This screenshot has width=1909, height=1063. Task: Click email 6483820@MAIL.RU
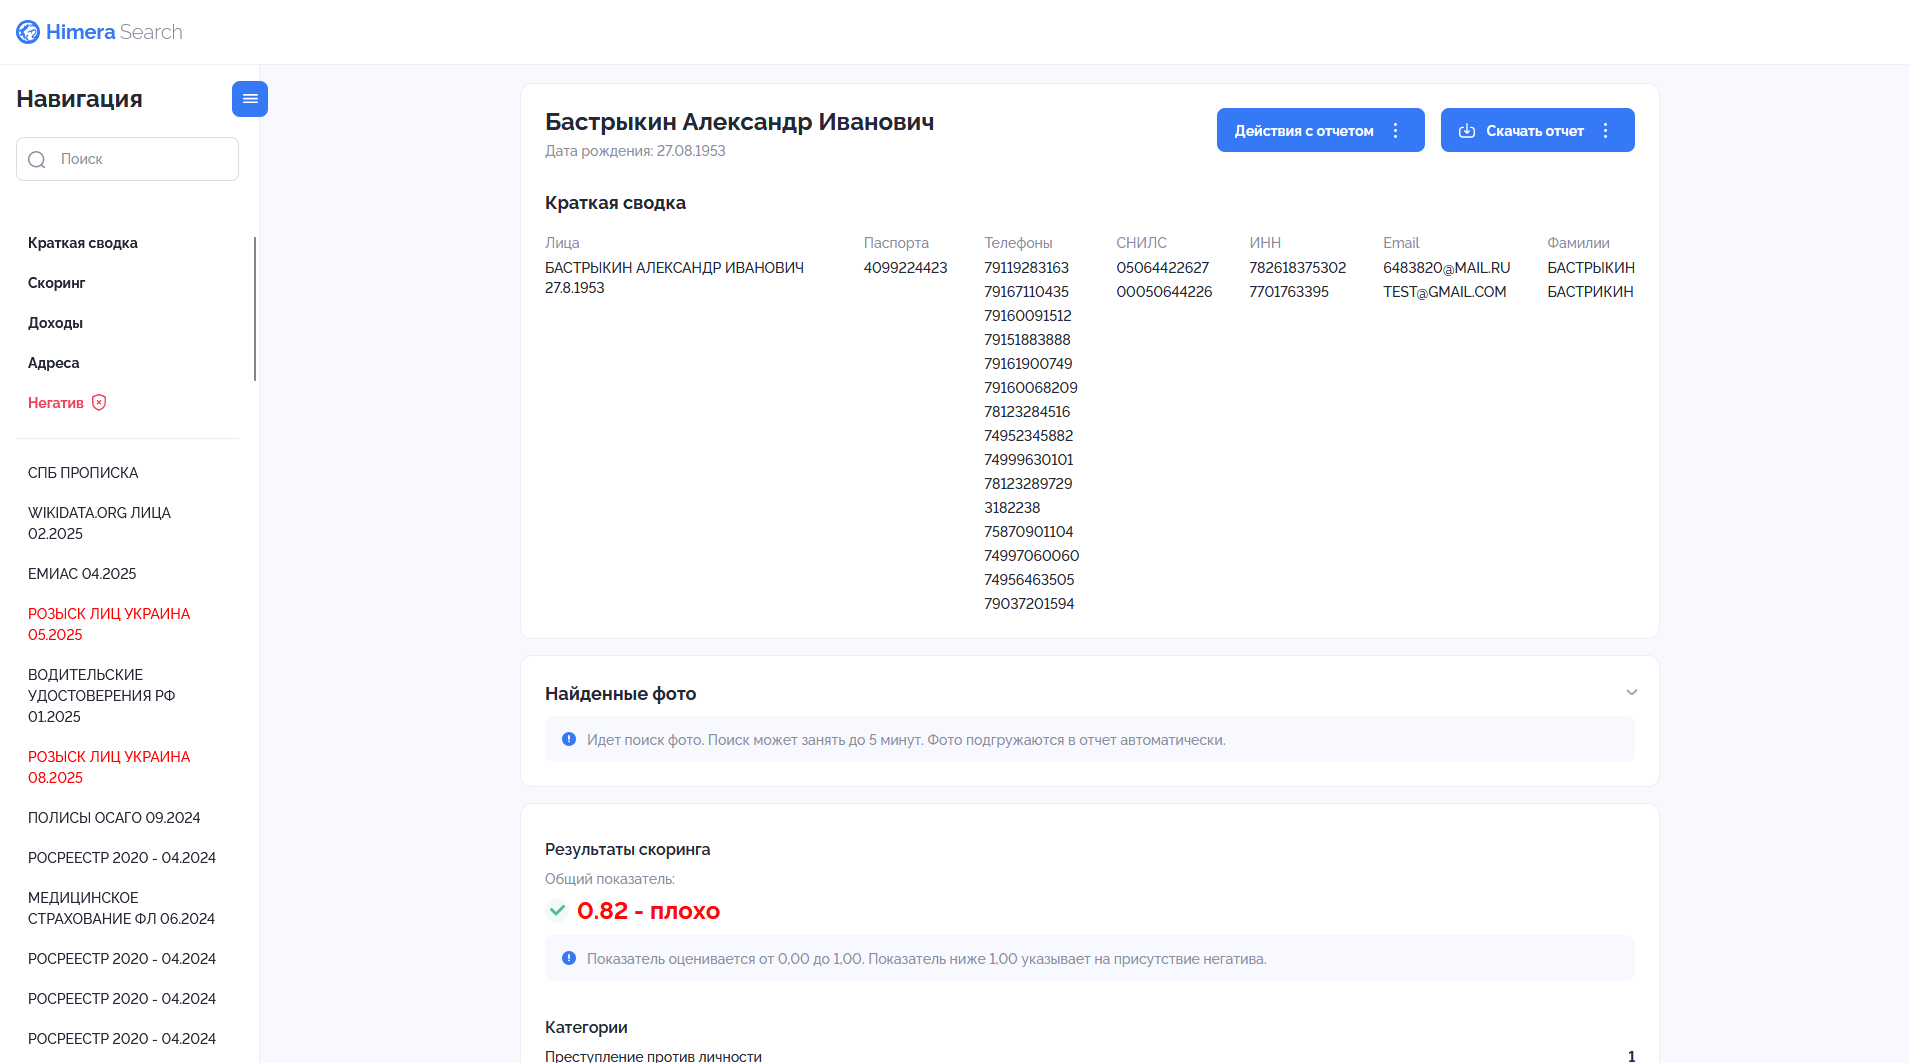pyautogui.click(x=1446, y=268)
